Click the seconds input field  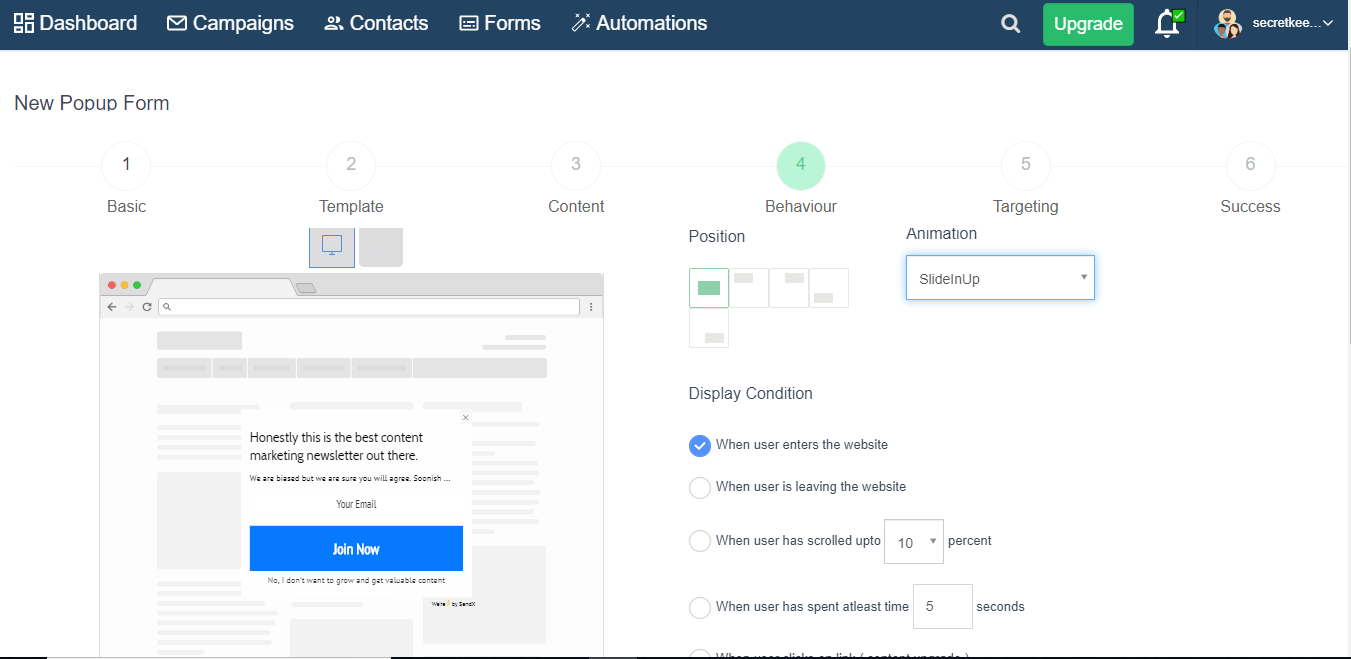943,606
